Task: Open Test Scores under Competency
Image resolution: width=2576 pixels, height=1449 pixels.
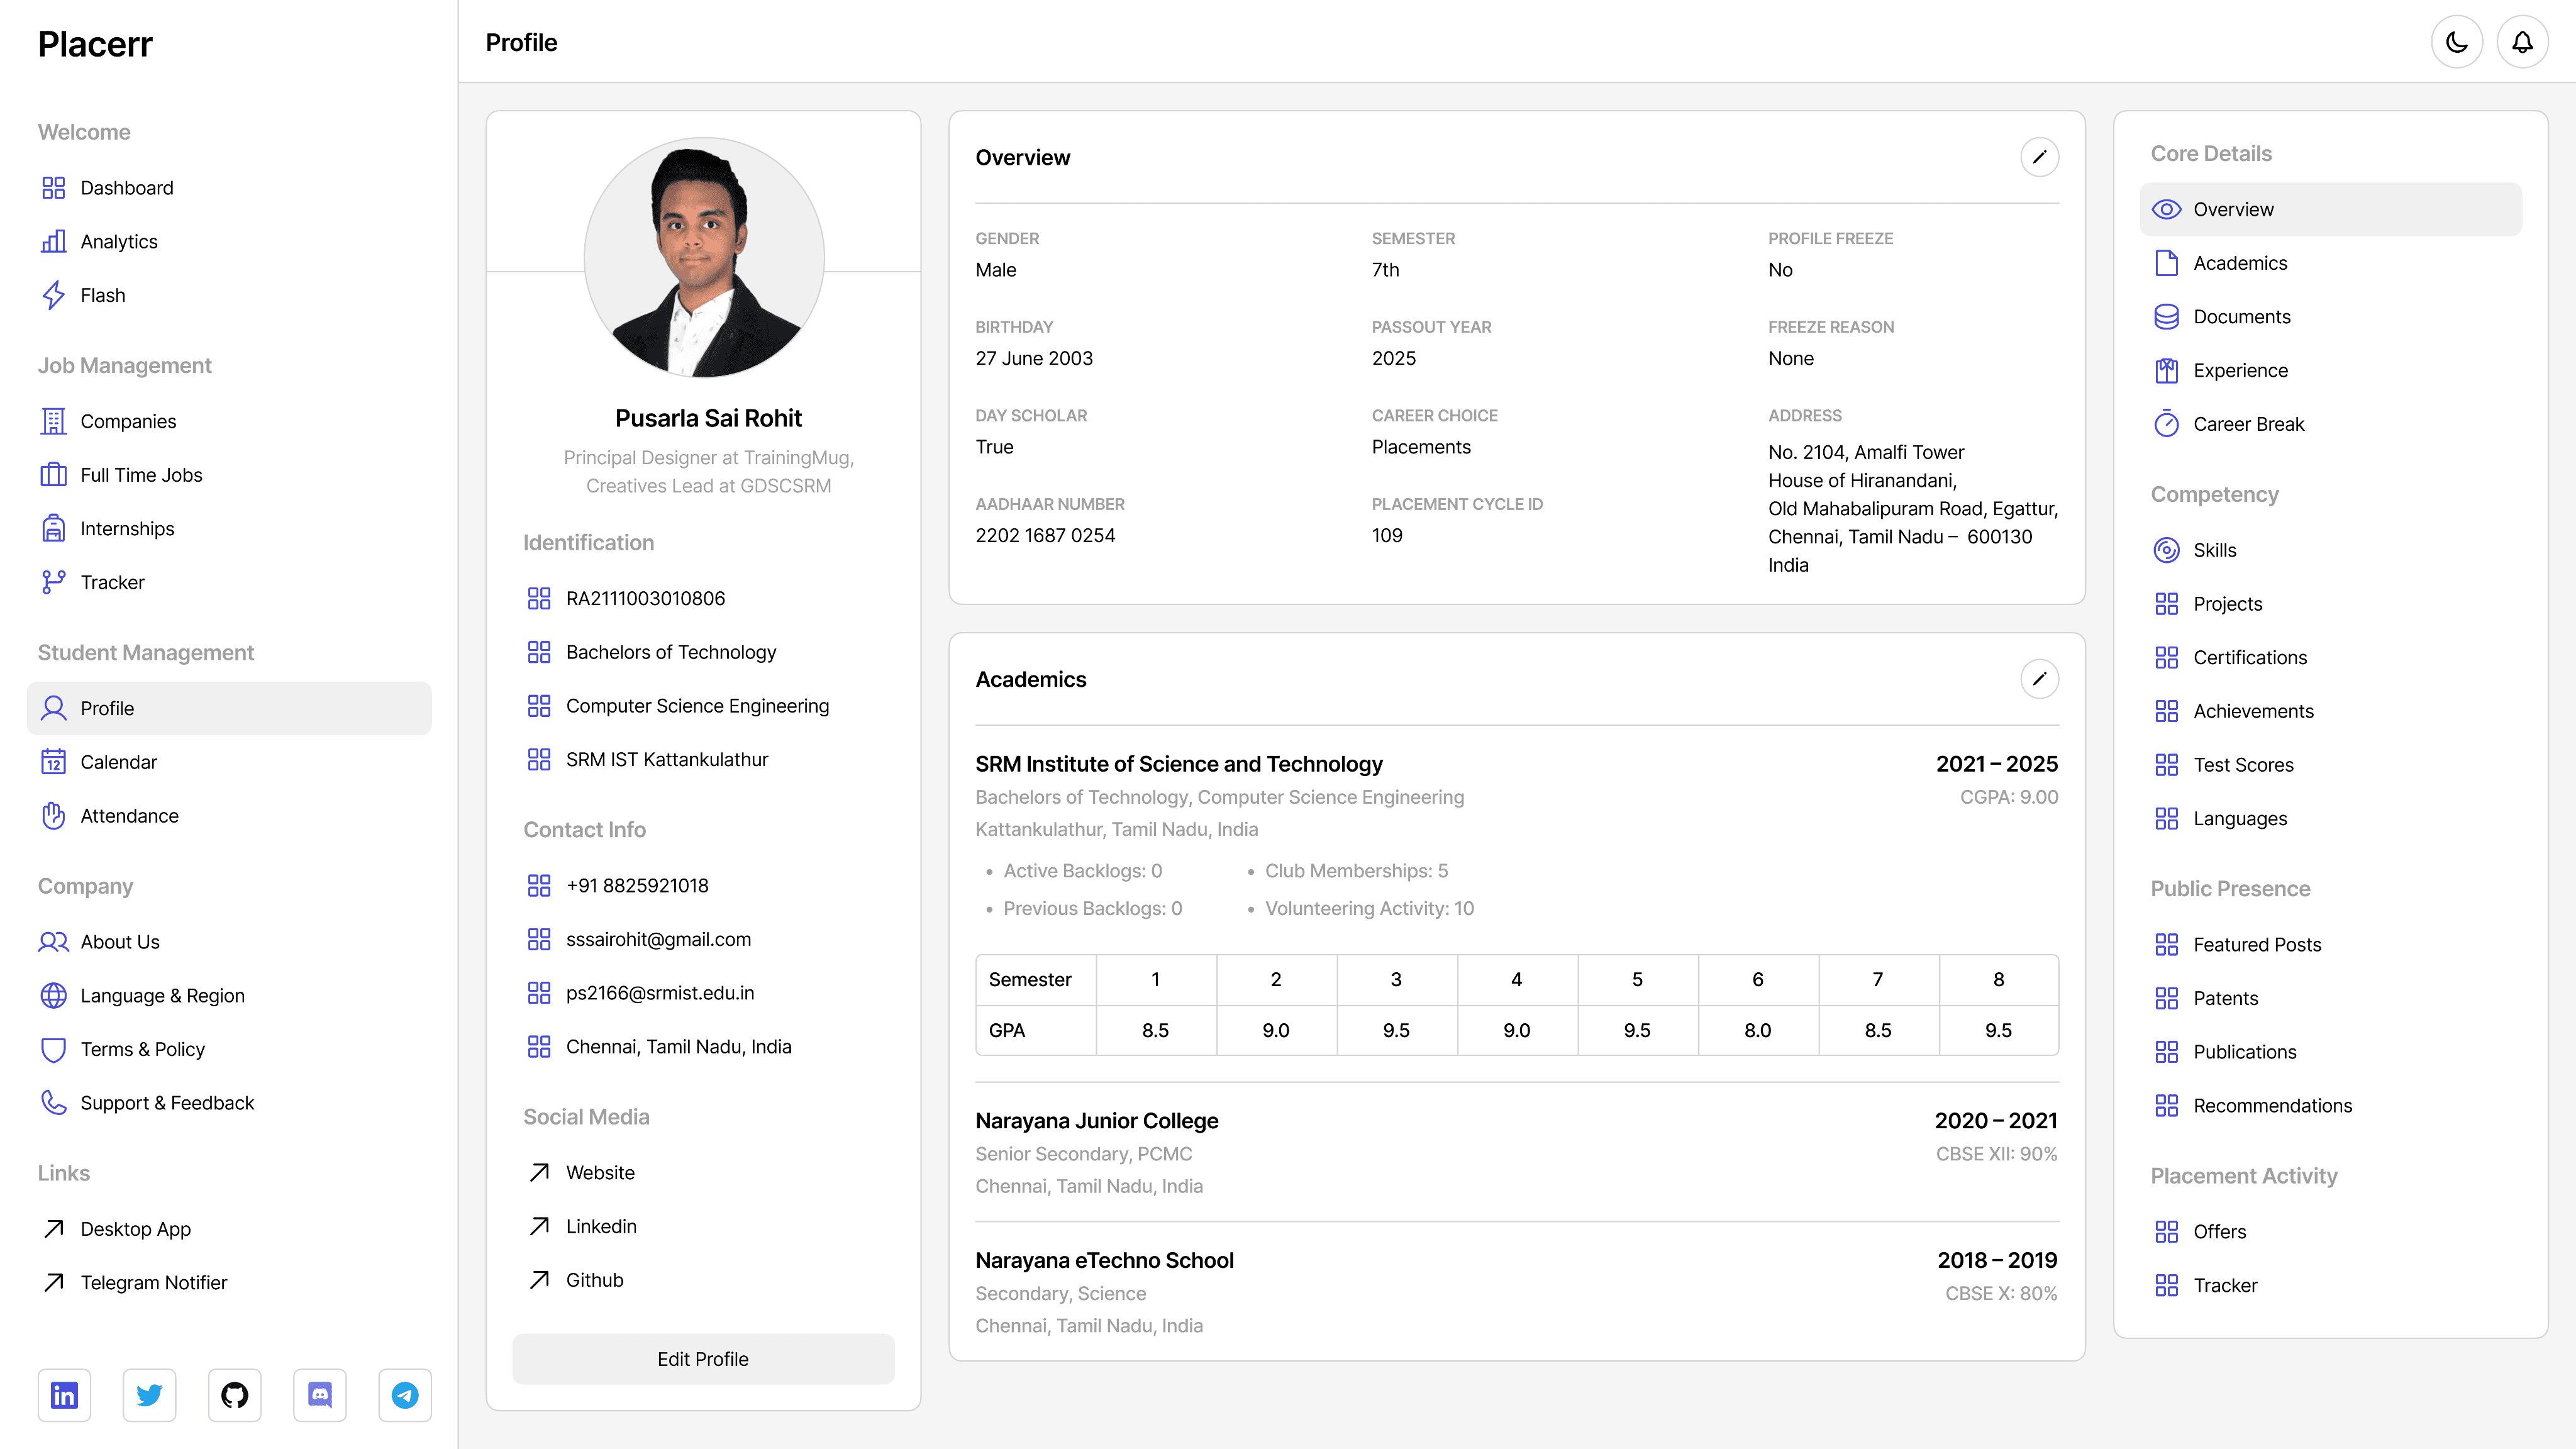Action: [x=2331, y=765]
